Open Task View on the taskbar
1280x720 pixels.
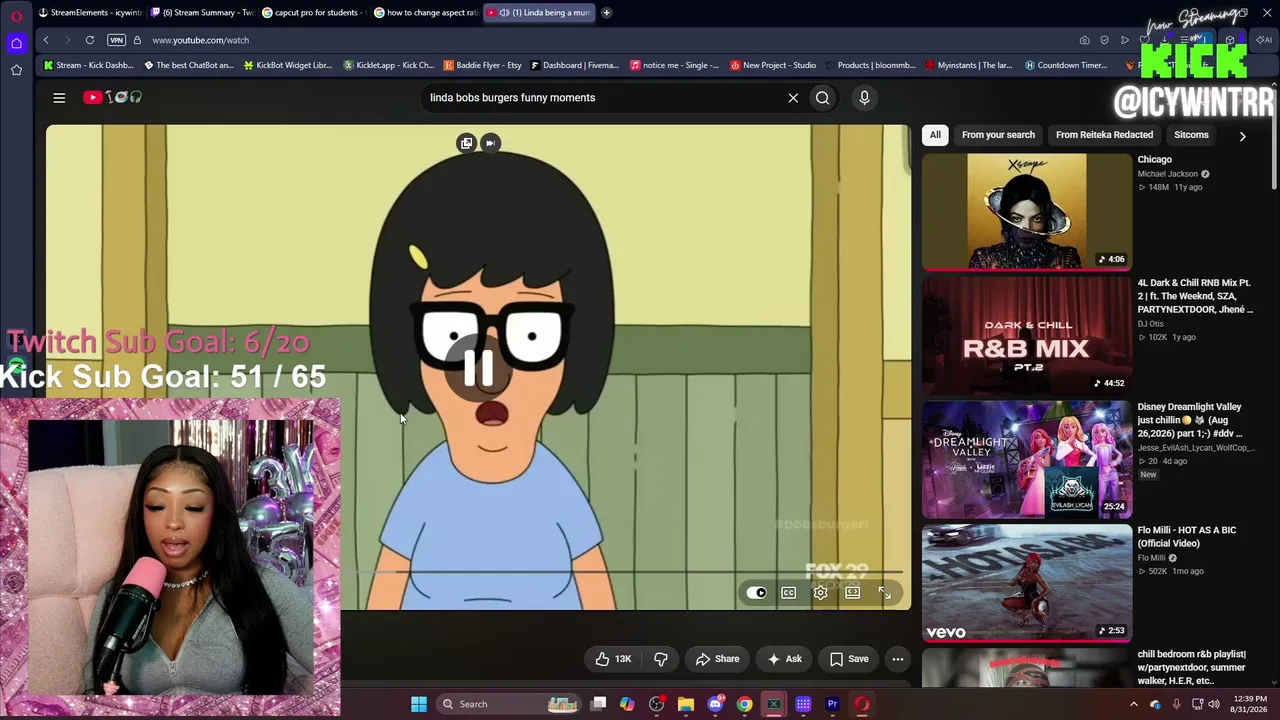tap(598, 704)
